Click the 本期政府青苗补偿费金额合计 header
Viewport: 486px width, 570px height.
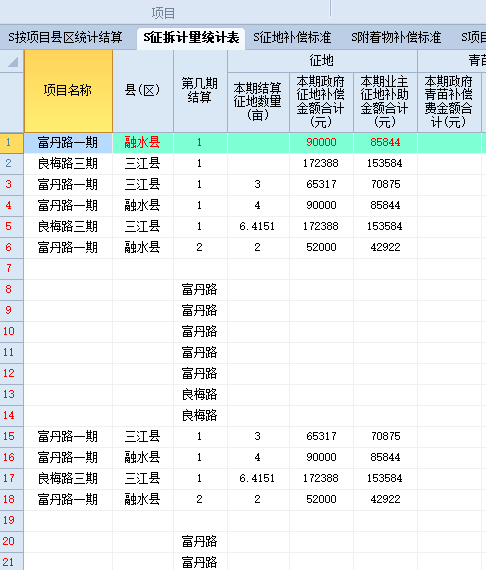click(x=449, y=102)
